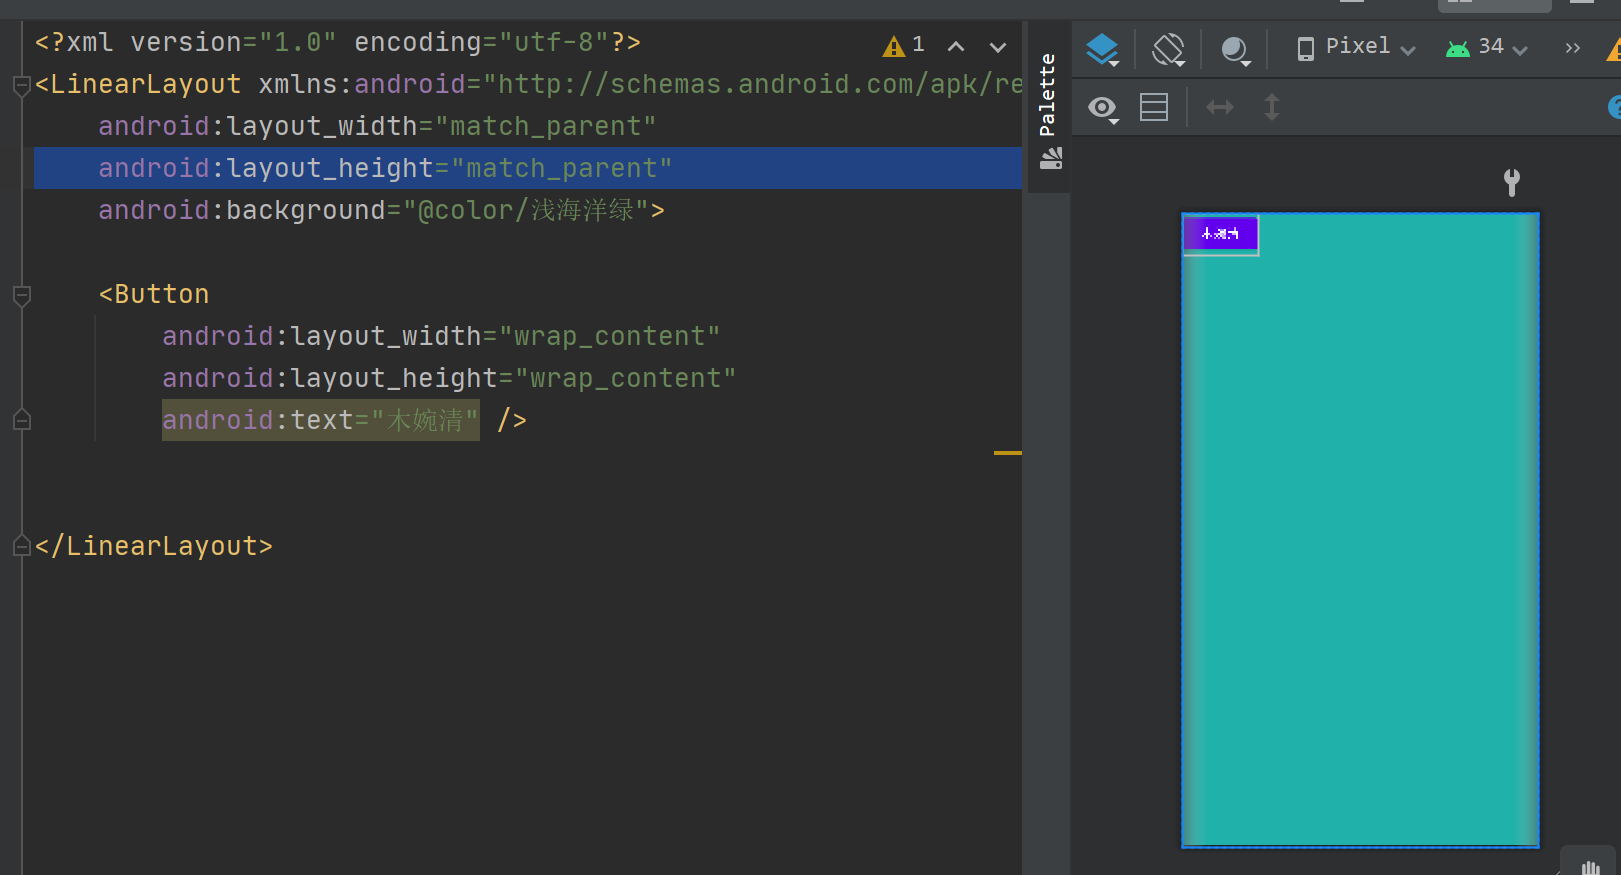
Task: Click the orientation rotate icon
Action: coord(1168,48)
